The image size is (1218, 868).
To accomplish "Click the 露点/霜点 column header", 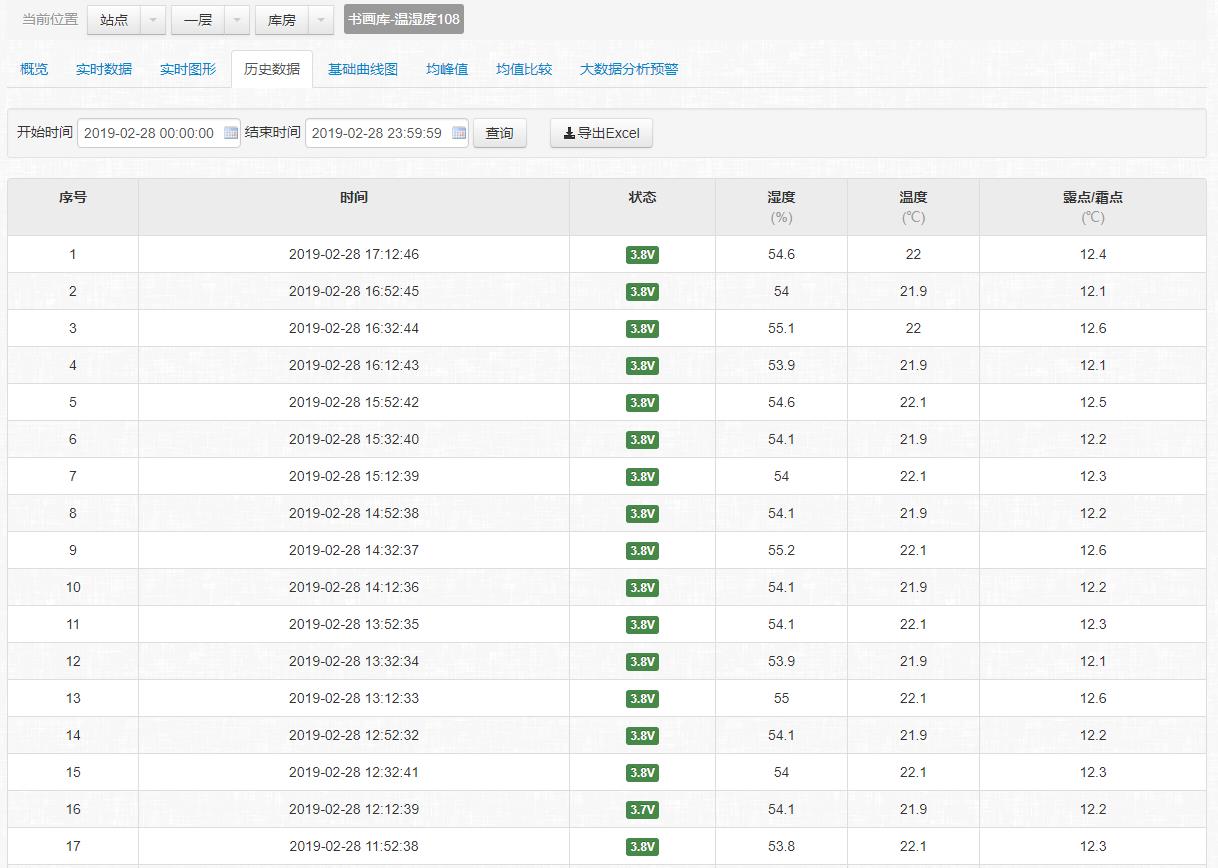I will tap(1093, 207).
